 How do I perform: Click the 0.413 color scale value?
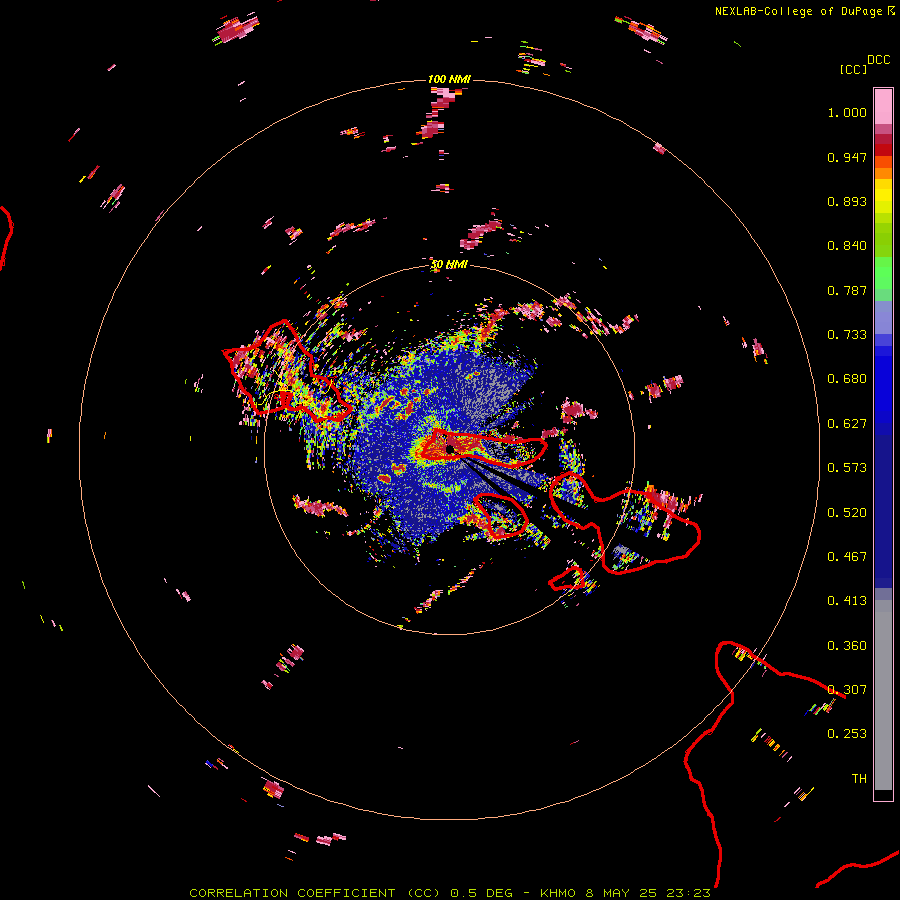click(847, 601)
